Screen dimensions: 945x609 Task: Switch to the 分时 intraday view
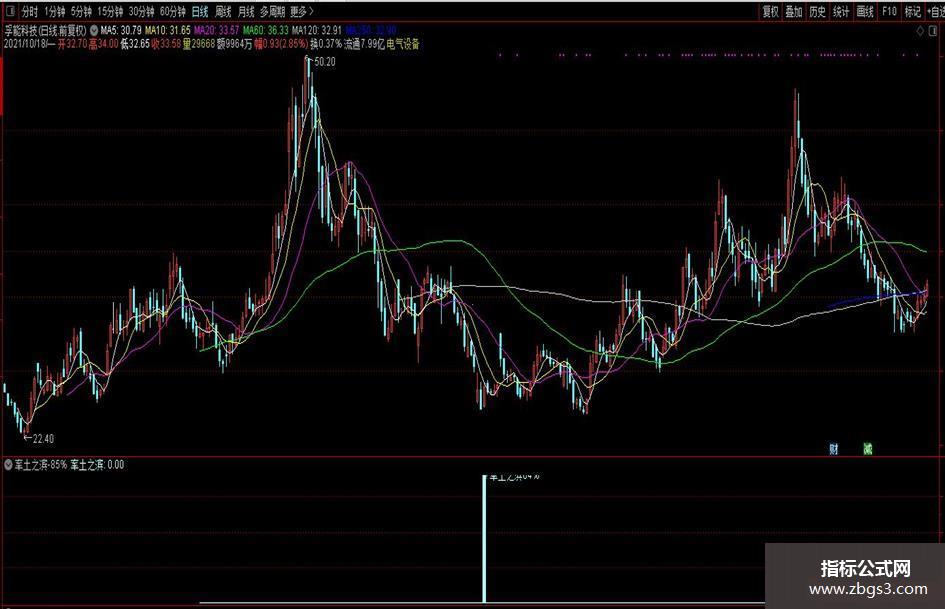coord(29,11)
